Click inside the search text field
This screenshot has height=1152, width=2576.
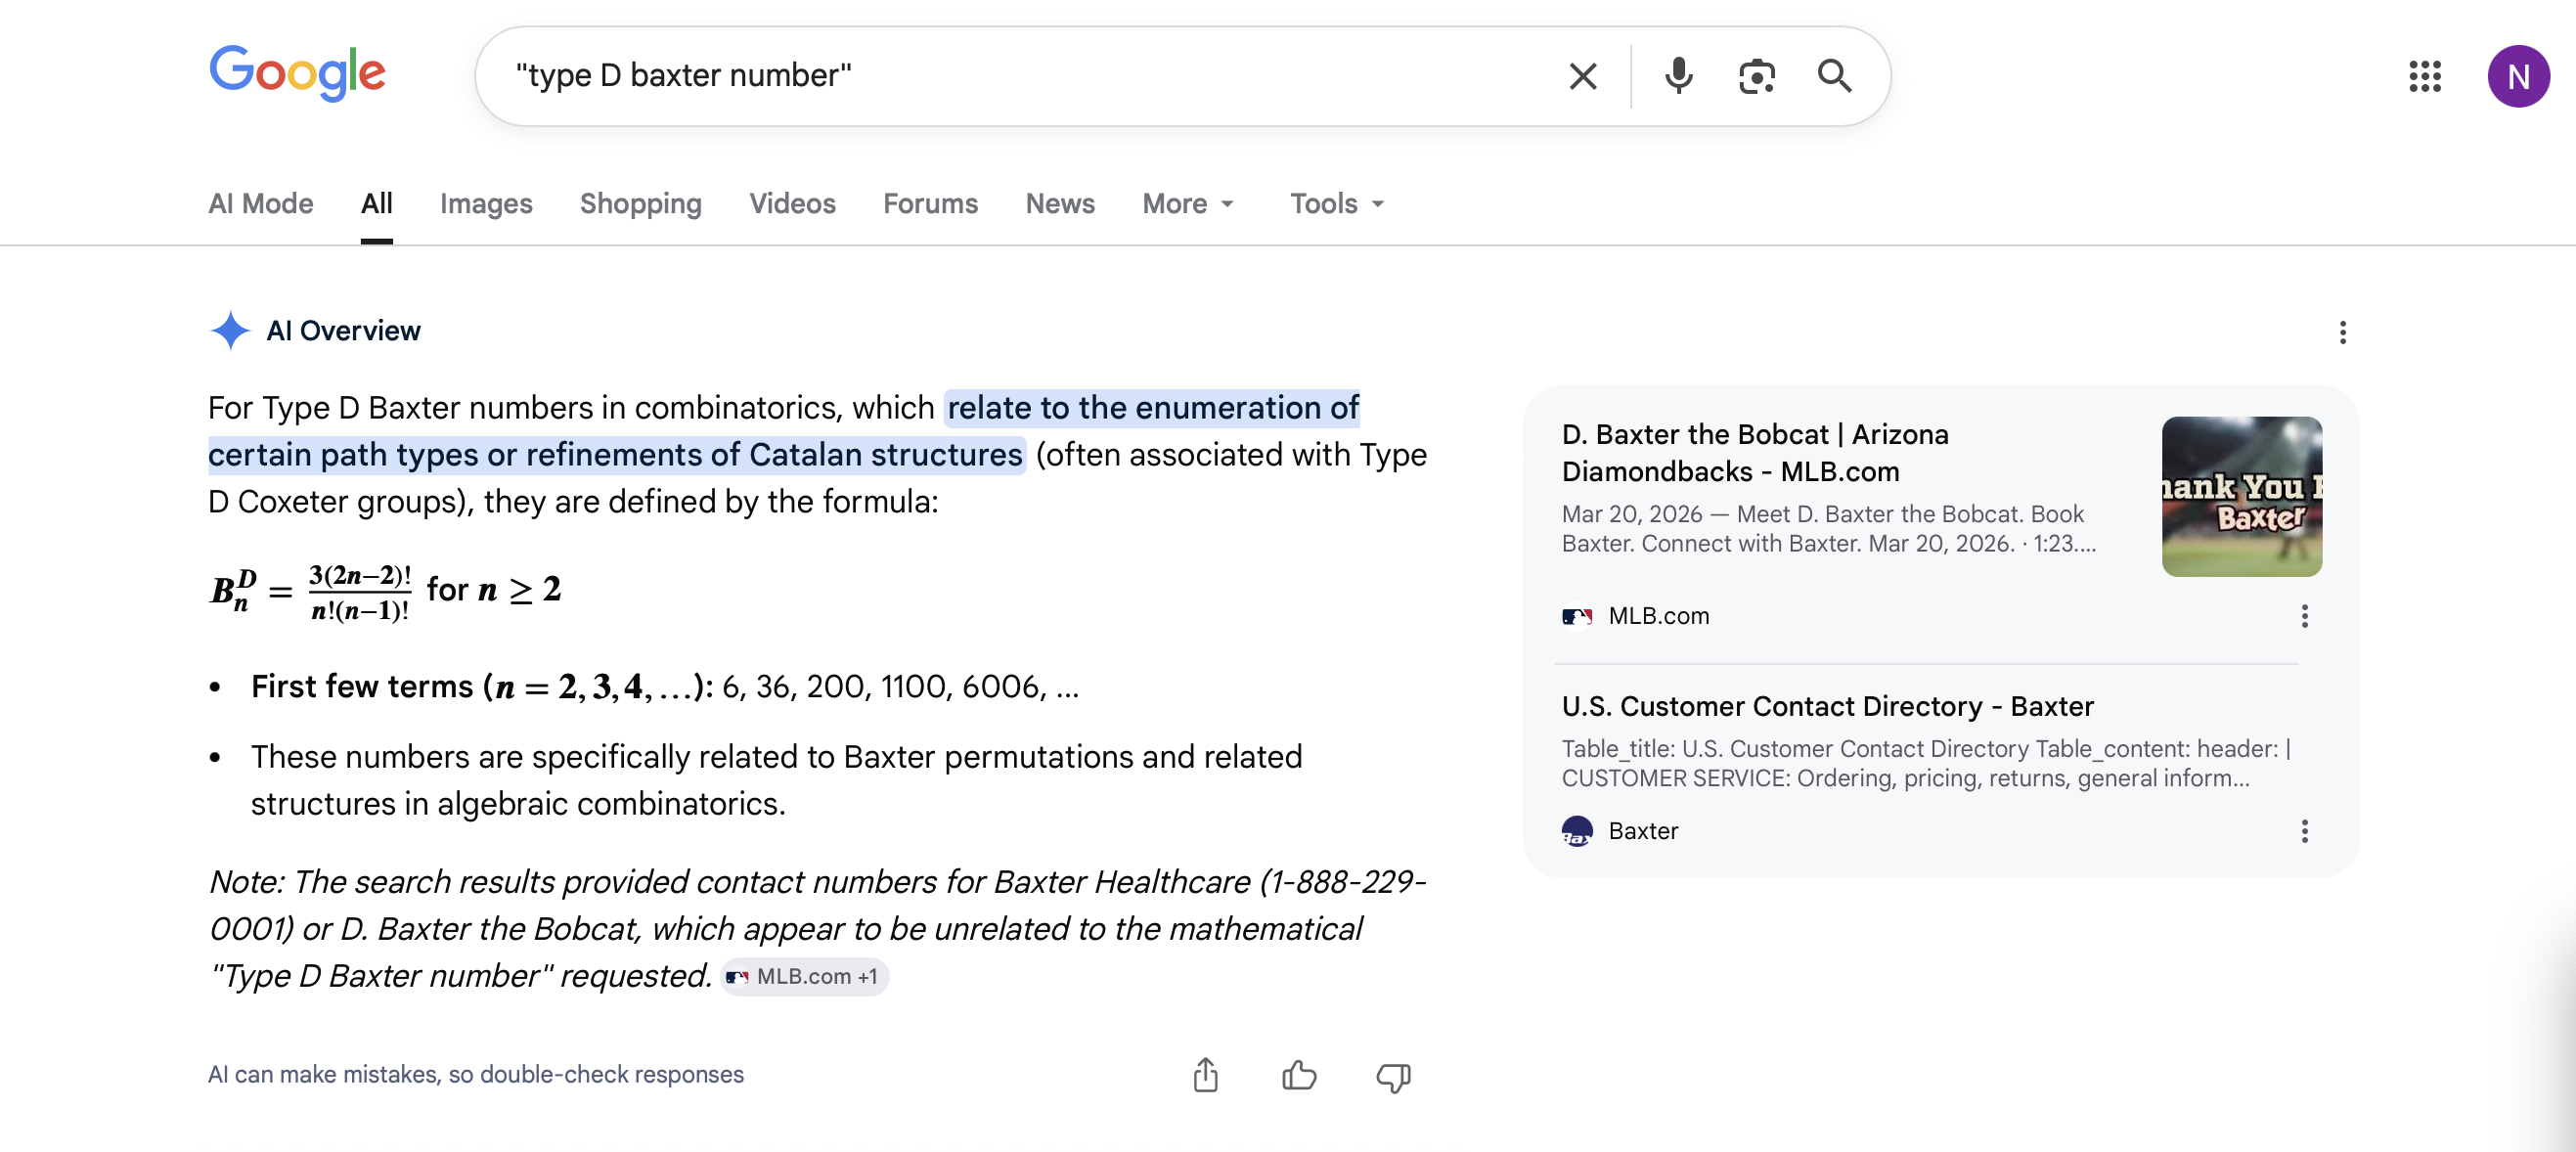point(1020,76)
